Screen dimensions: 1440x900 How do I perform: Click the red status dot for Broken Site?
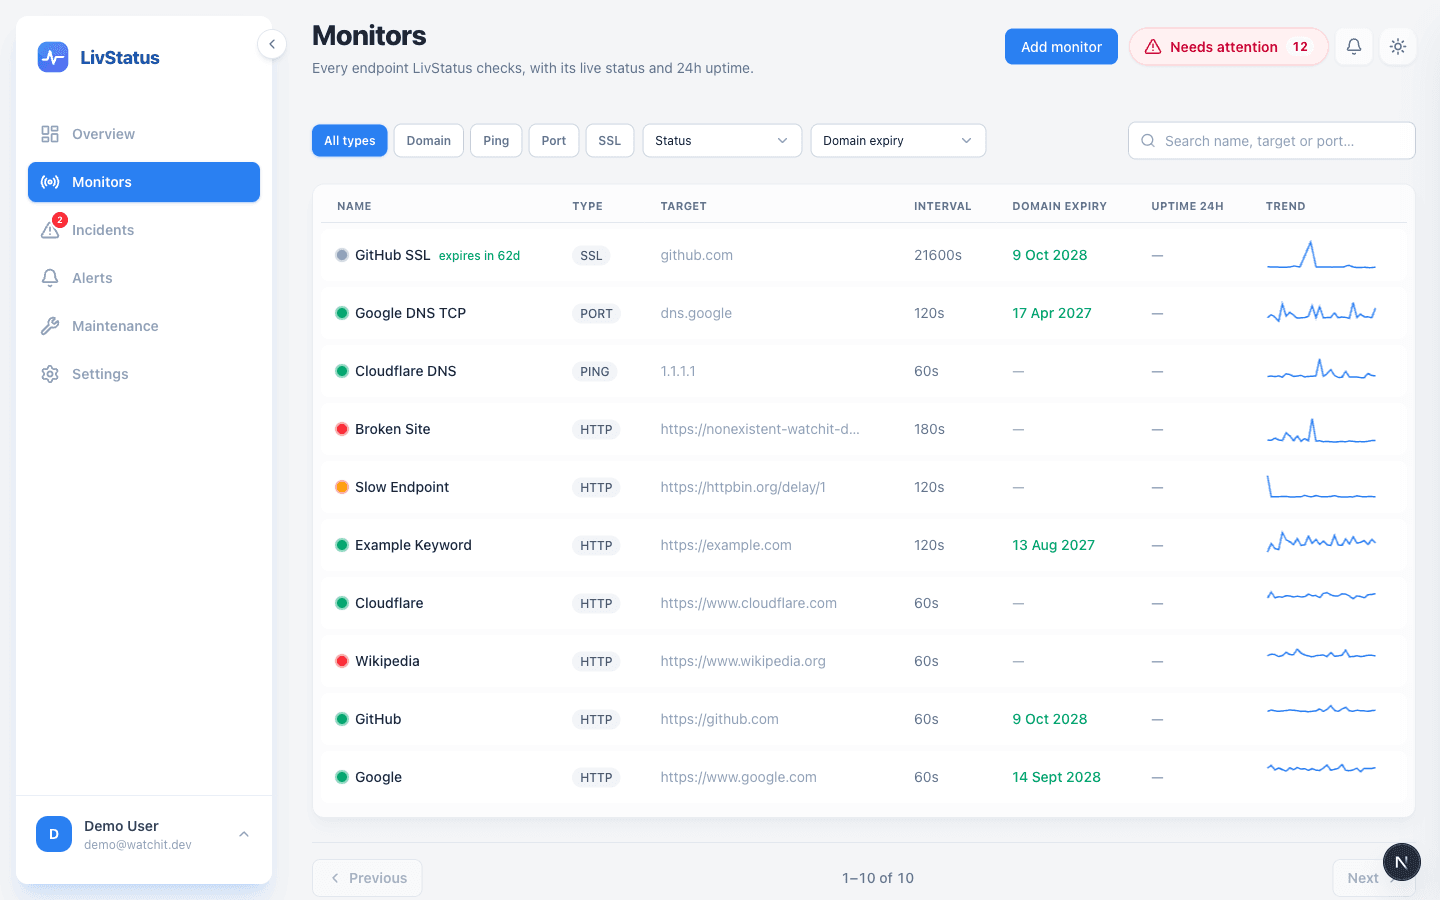342,429
